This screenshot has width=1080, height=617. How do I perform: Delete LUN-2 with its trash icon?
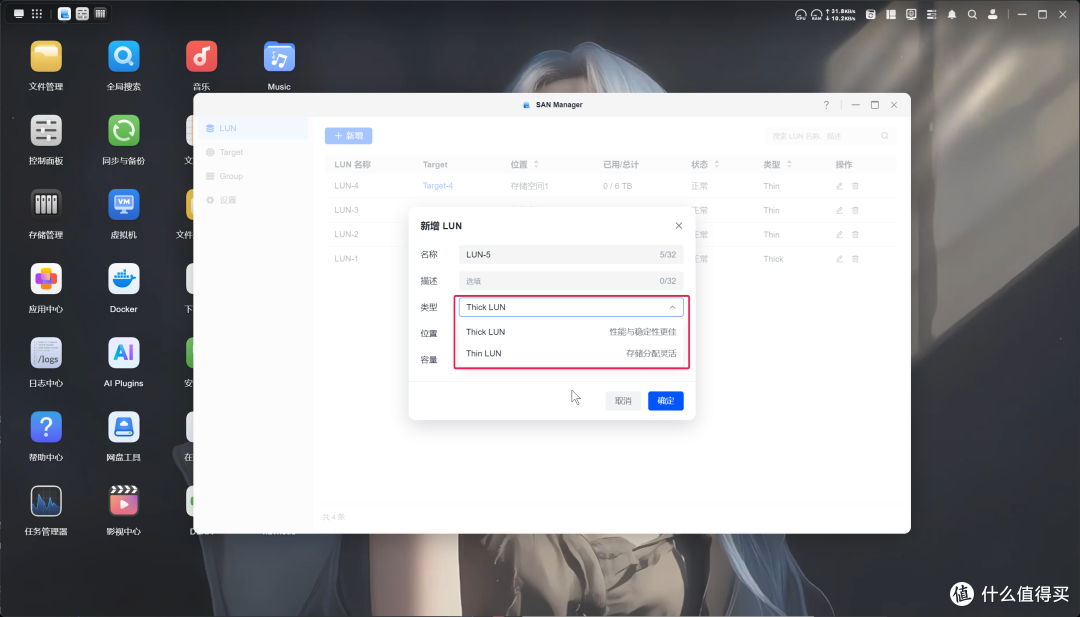[x=855, y=234]
